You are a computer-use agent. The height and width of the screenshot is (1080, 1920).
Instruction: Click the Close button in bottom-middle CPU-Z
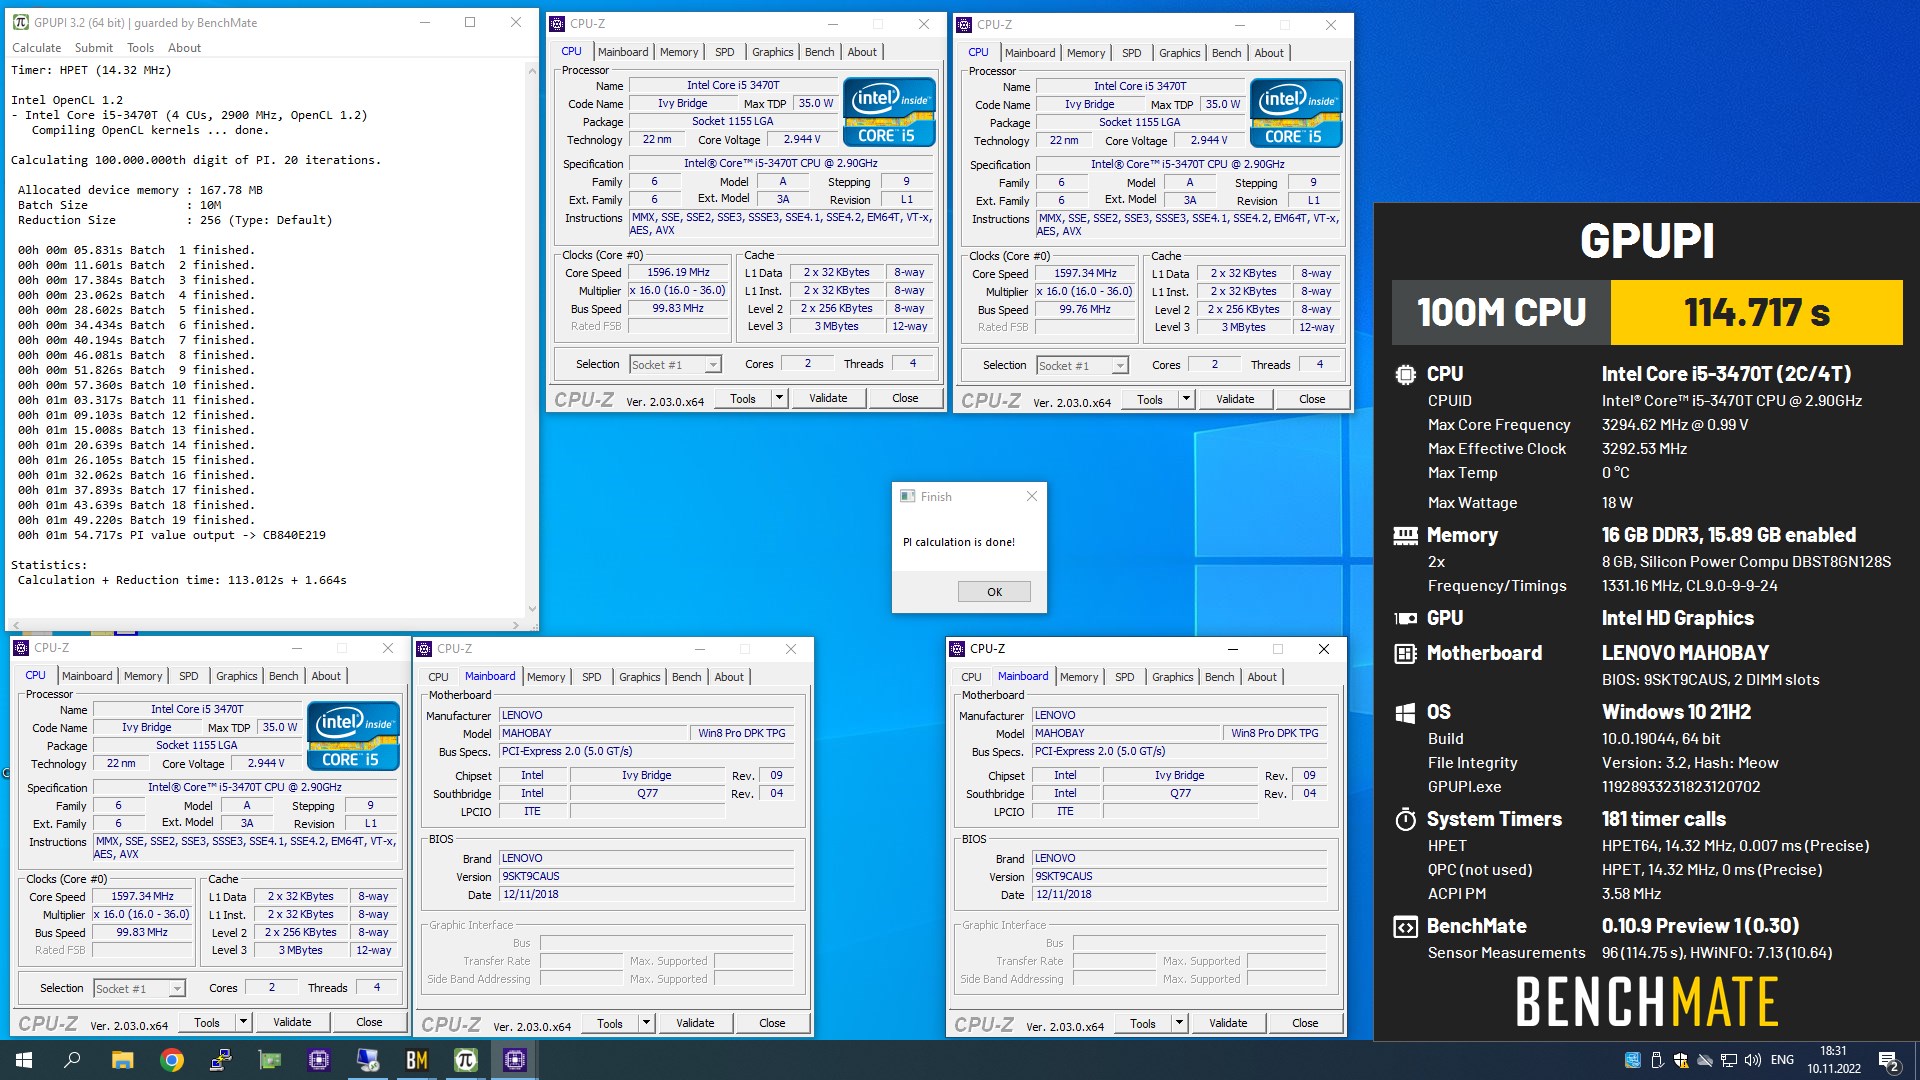[x=772, y=1023]
